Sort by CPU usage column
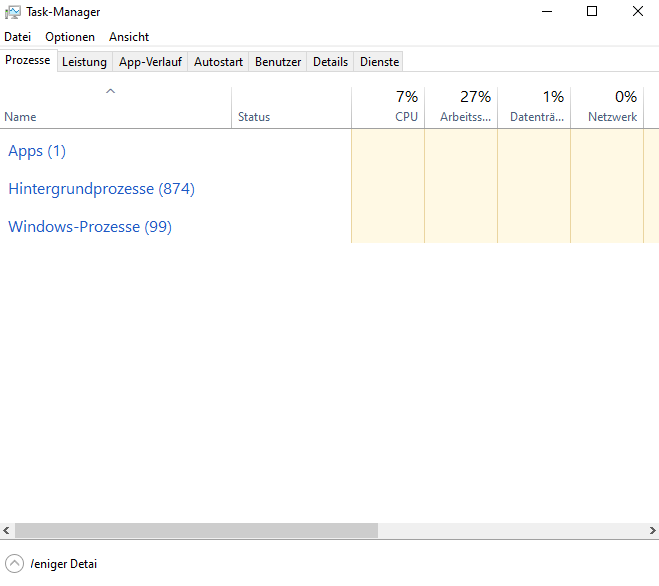 tap(388, 107)
